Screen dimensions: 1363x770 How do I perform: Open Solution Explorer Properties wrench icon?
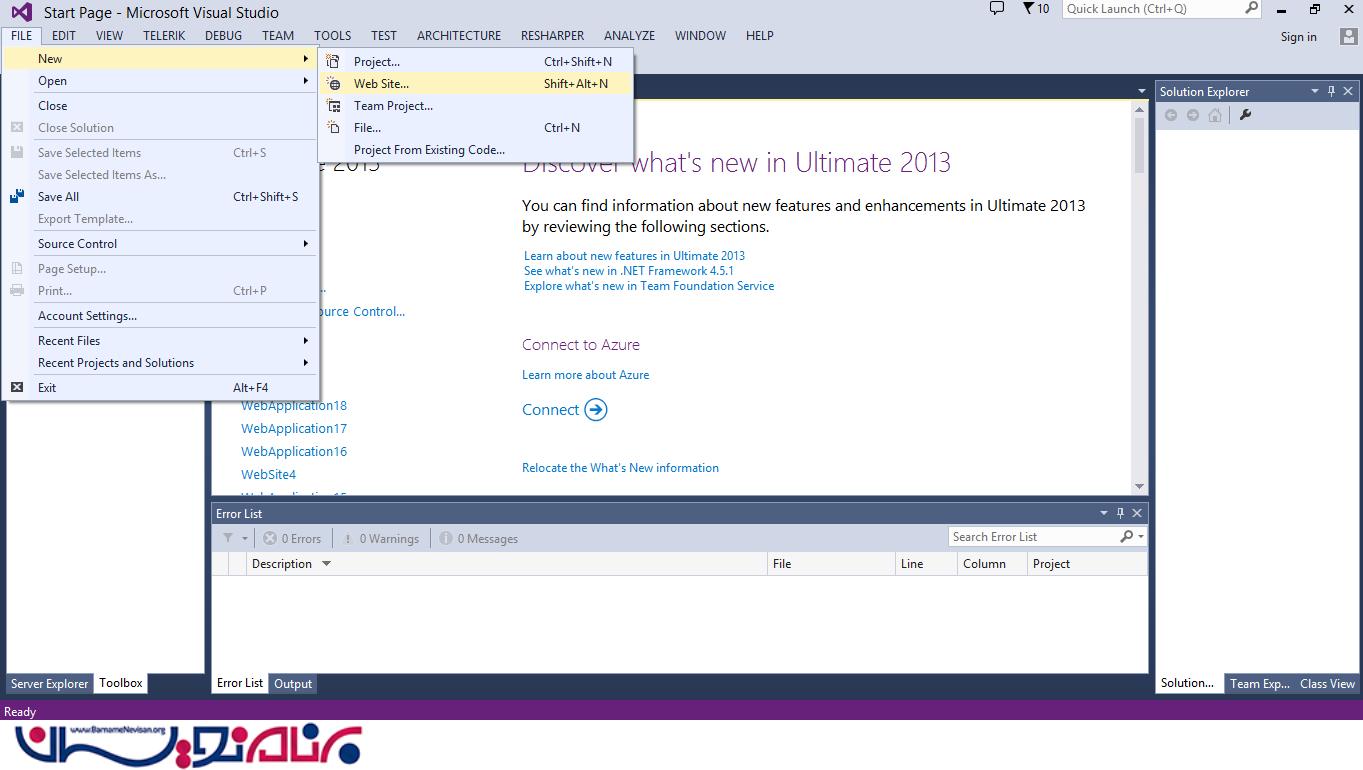tap(1245, 115)
